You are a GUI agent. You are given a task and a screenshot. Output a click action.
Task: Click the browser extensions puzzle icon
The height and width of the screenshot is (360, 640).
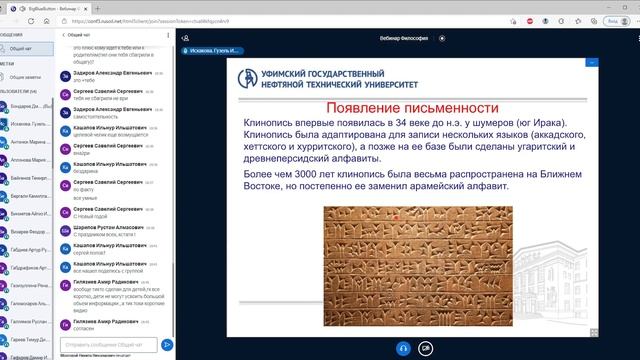(x=561, y=21)
